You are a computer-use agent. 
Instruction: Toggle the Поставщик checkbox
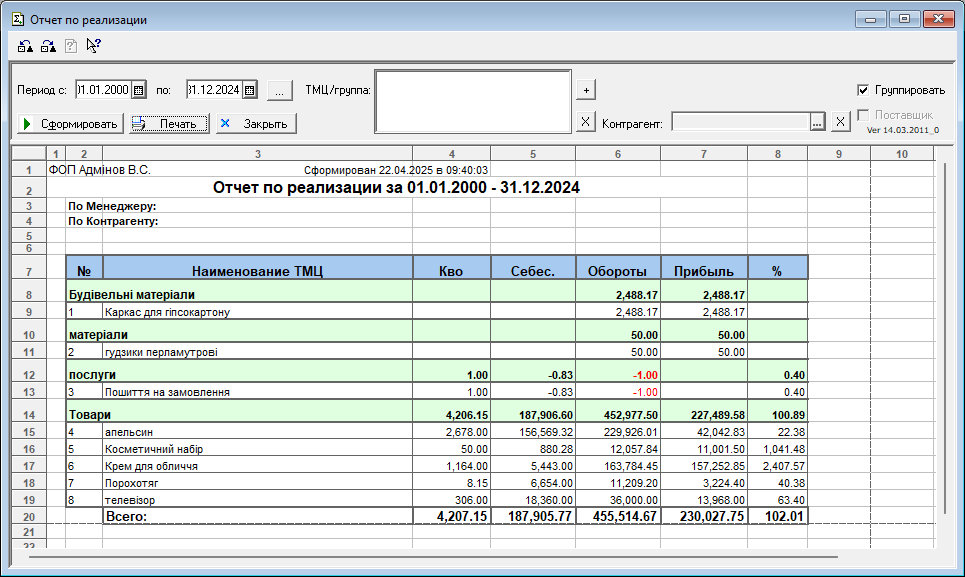click(x=863, y=115)
